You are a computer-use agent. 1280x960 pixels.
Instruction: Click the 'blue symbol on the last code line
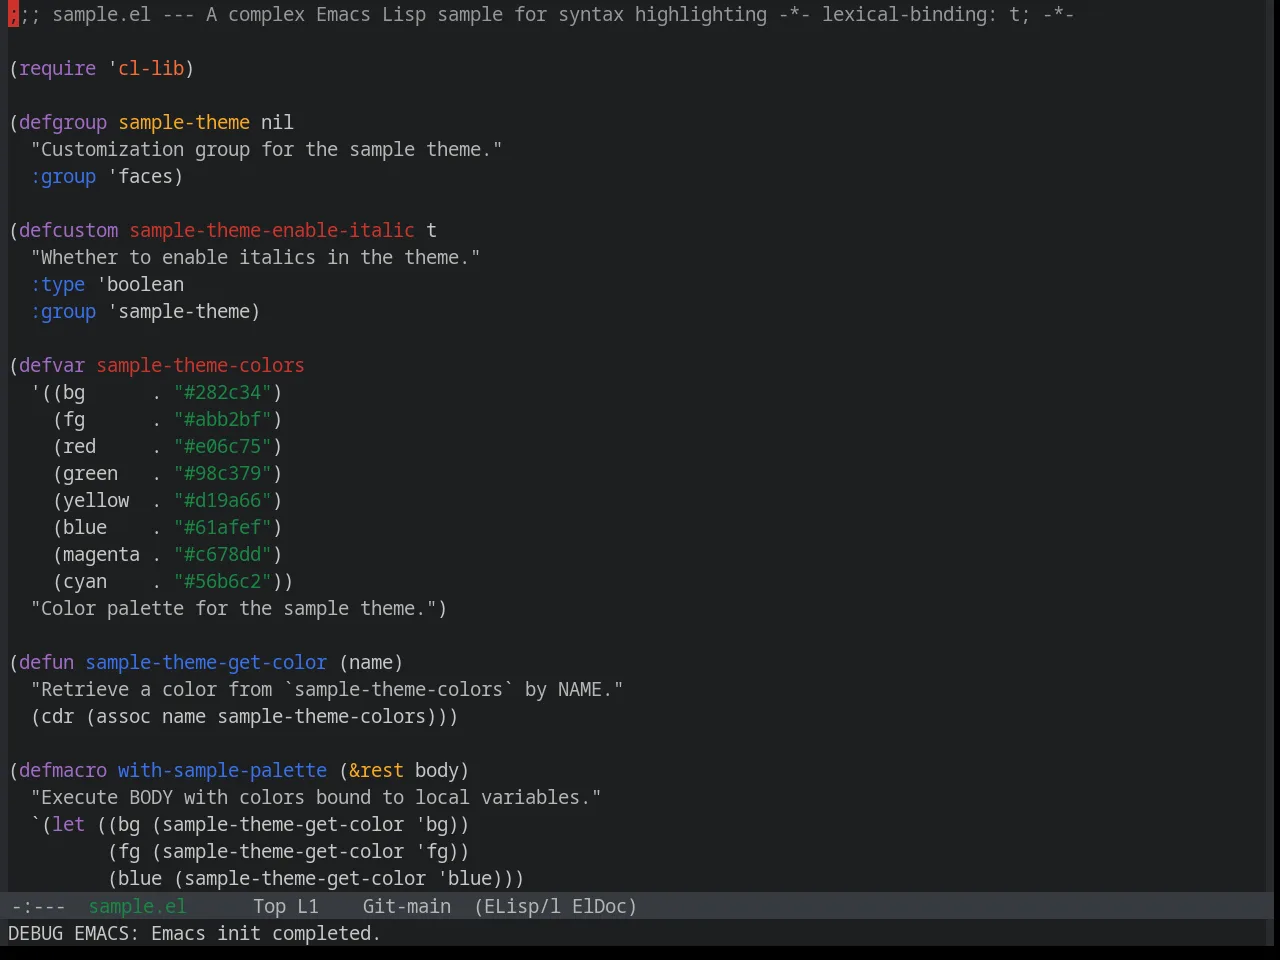click(x=465, y=878)
